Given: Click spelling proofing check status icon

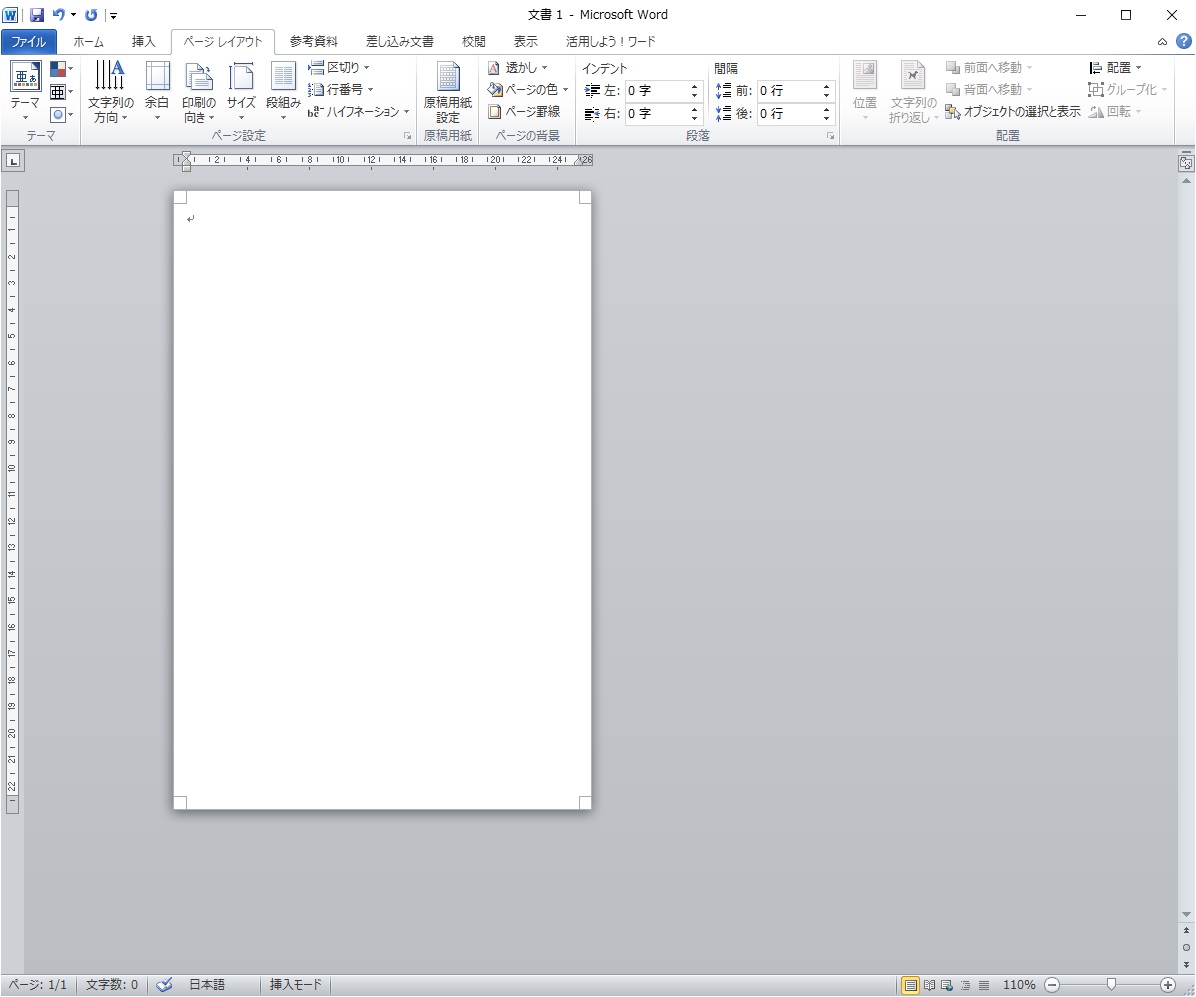Looking at the screenshot, I should click(x=164, y=984).
